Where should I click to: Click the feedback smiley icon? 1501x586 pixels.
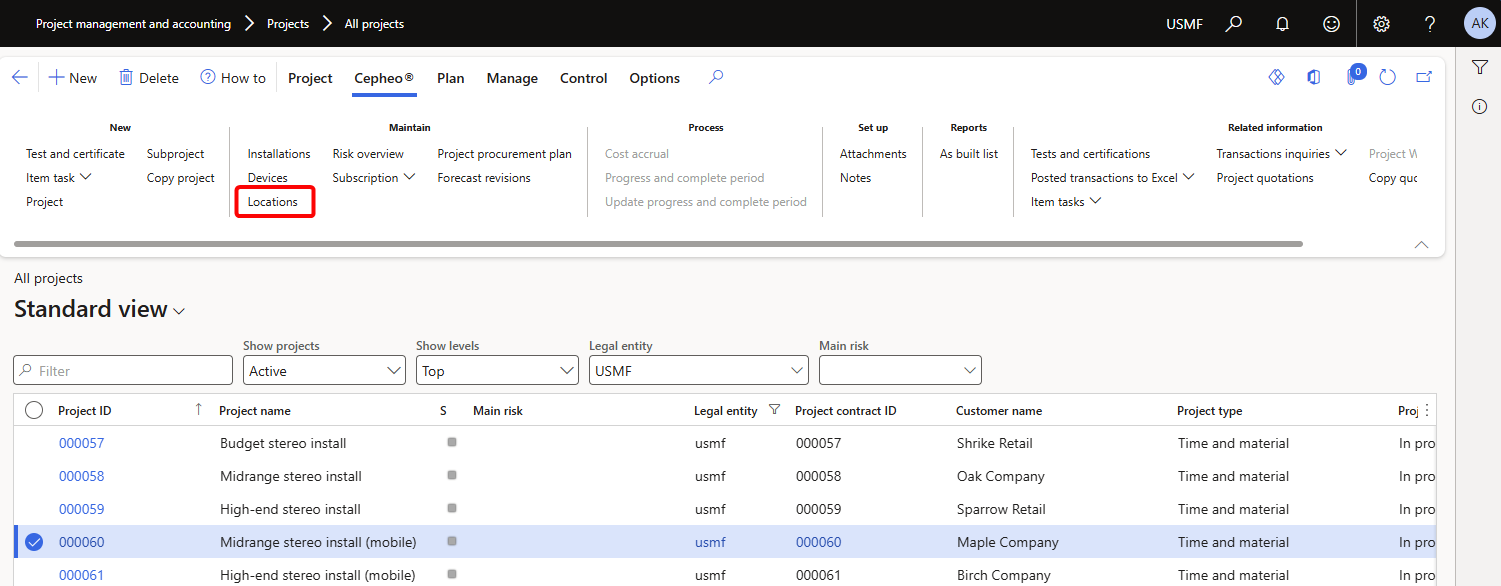[1331, 23]
